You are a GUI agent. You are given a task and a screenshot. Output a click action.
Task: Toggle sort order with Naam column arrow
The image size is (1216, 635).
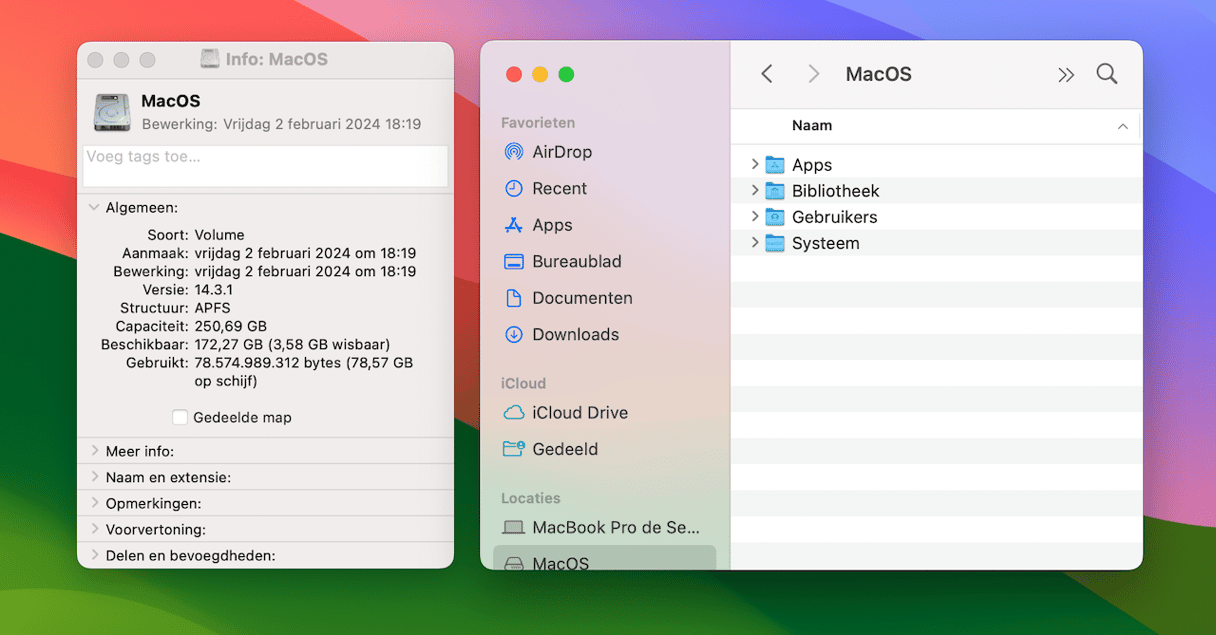click(1123, 126)
